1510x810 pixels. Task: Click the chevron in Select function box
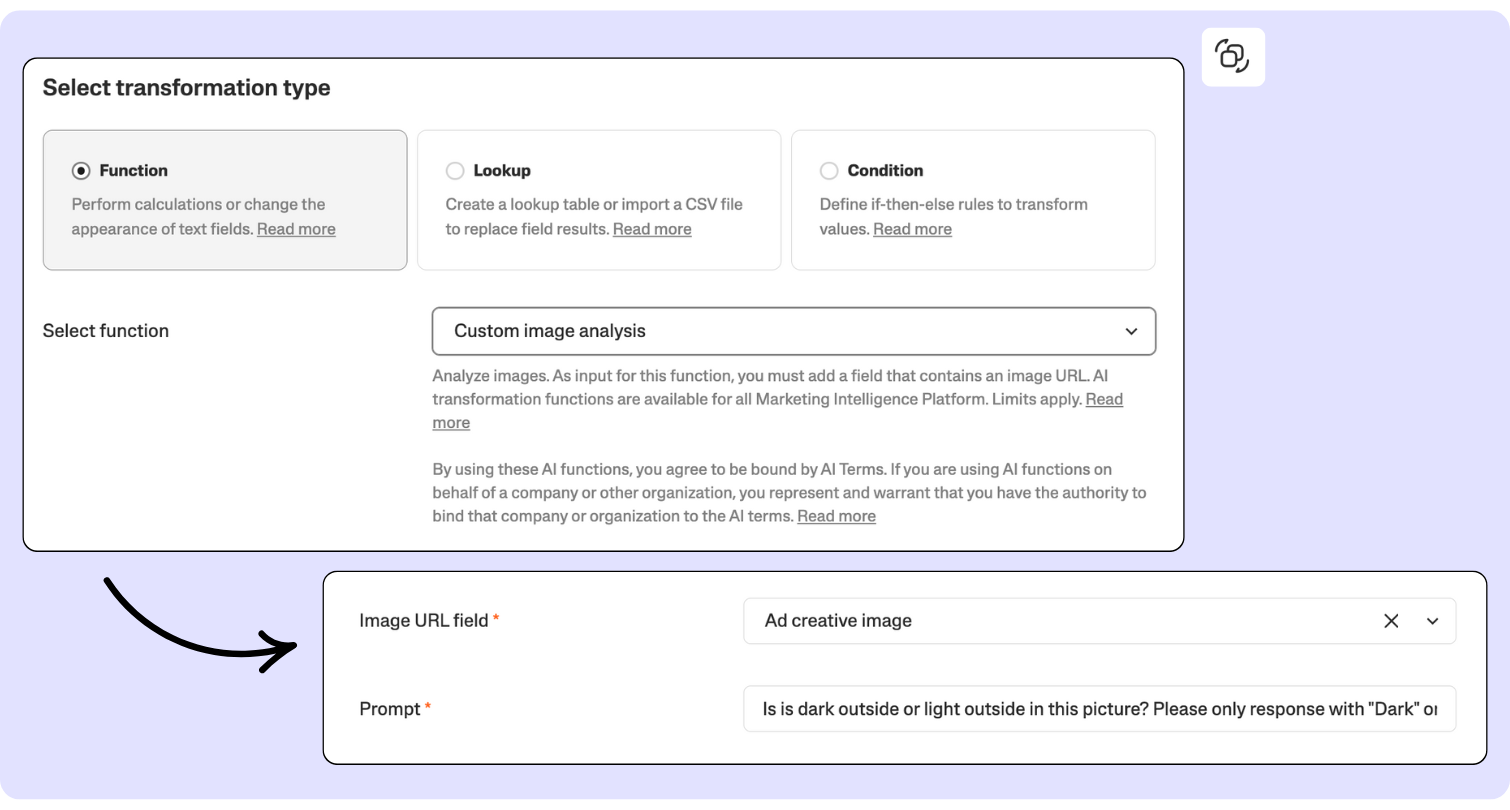tap(1131, 331)
